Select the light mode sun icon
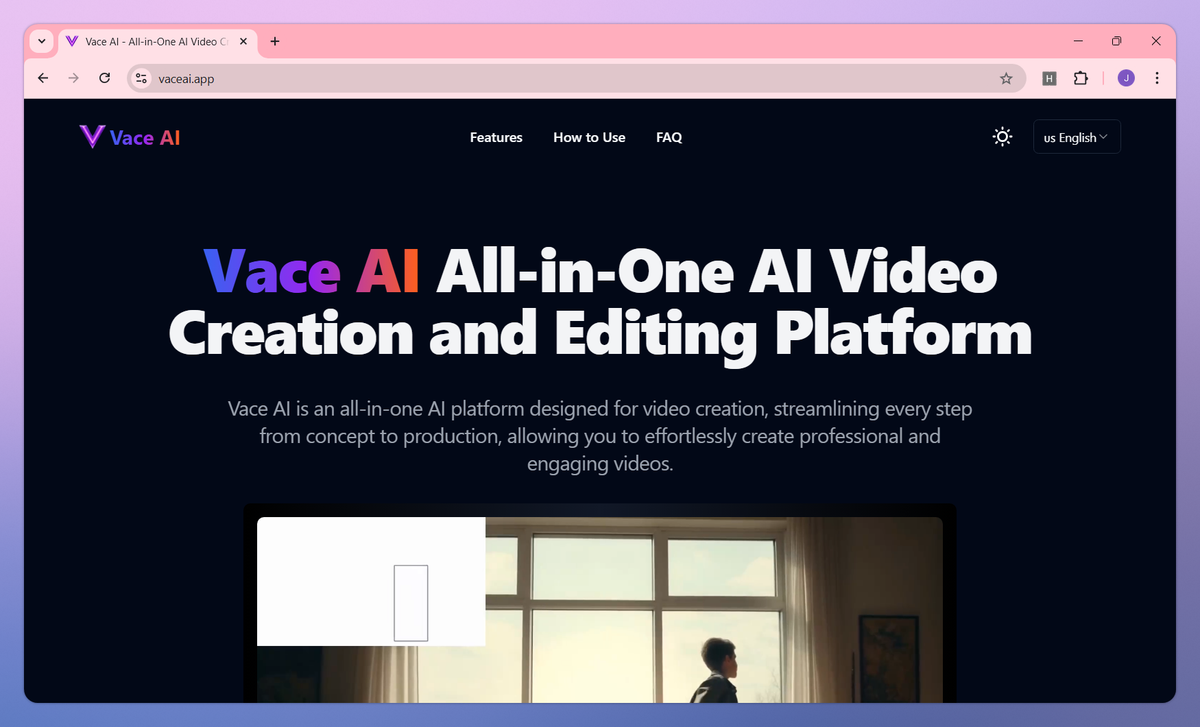Viewport: 1200px width, 727px height. [x=1002, y=136]
